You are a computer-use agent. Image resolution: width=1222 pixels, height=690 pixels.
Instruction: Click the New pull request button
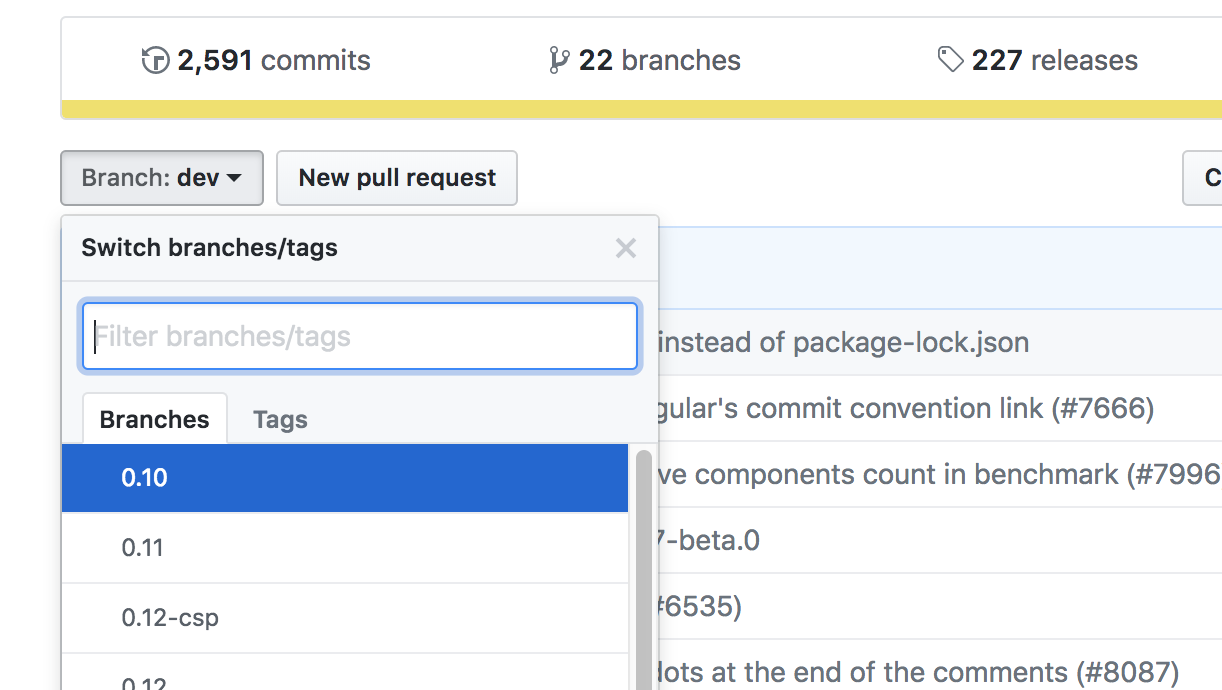tap(397, 178)
